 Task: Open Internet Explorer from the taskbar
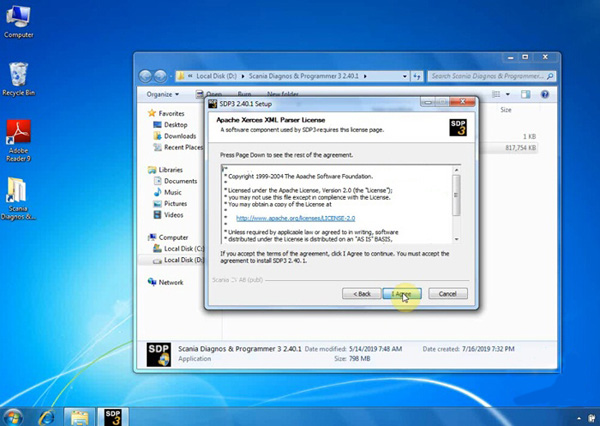[46, 417]
